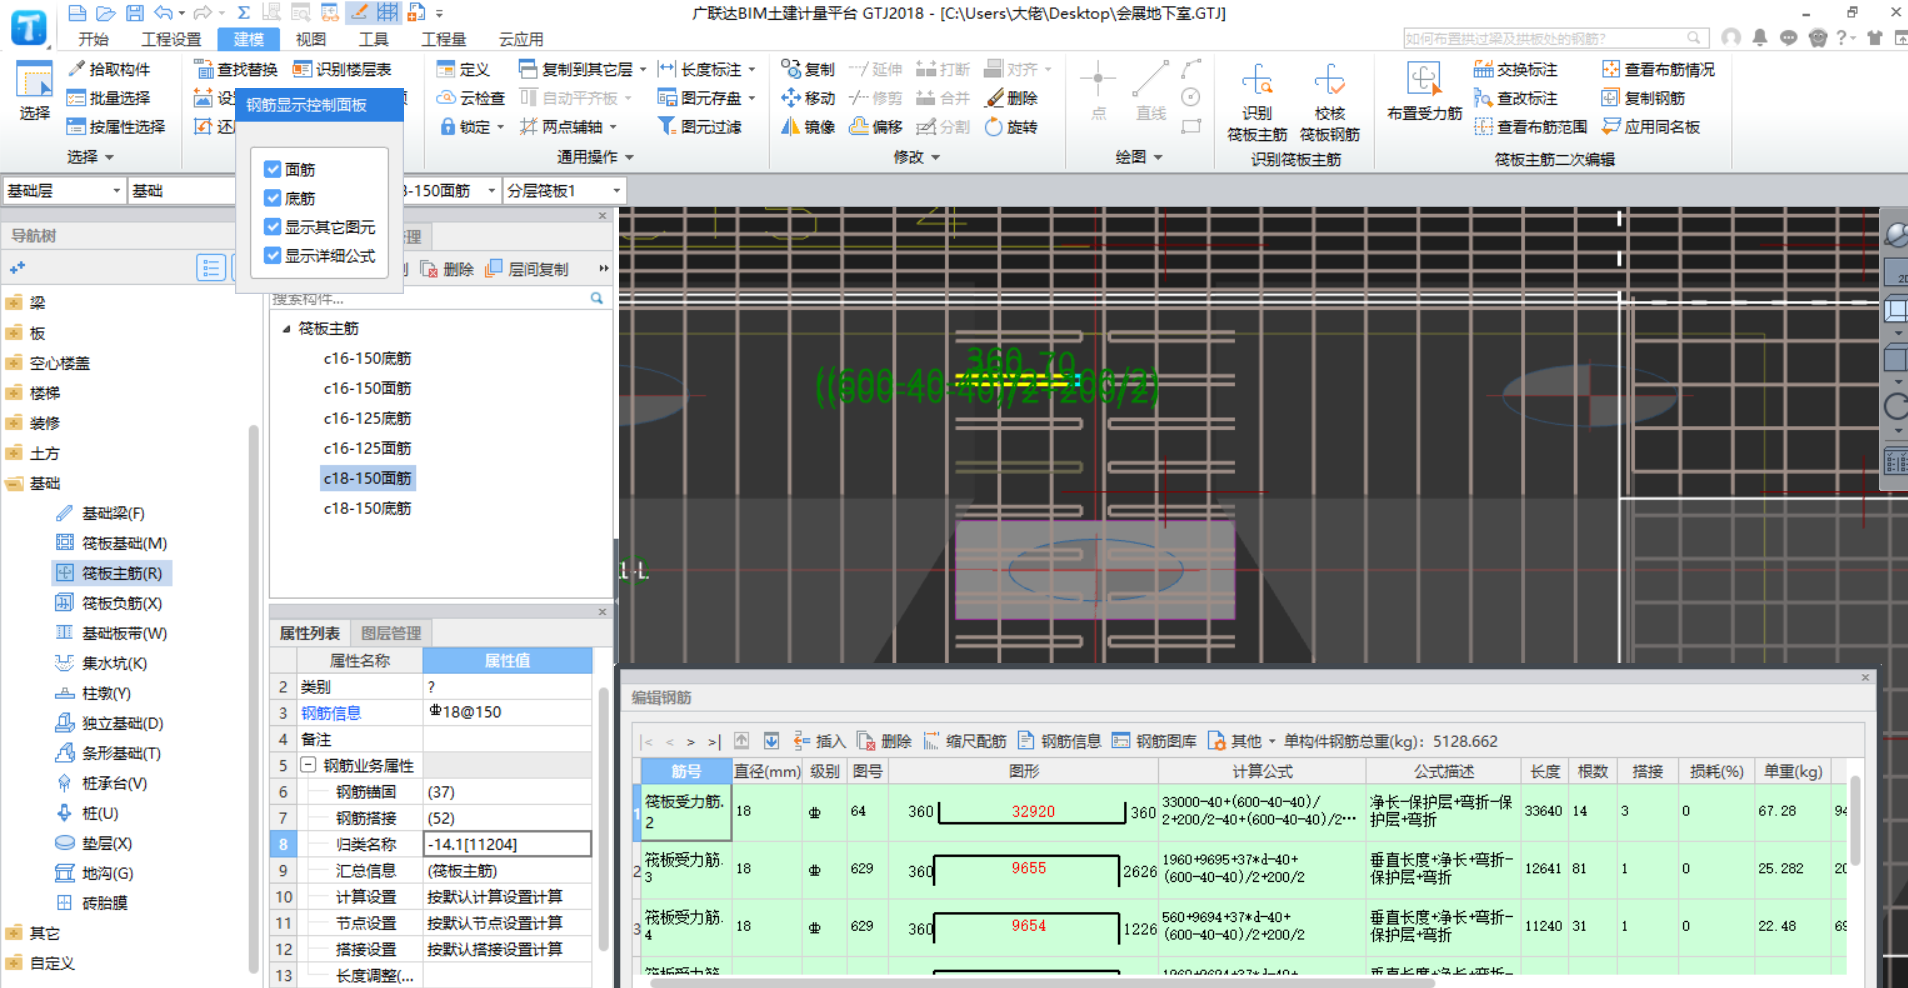Click the 选择 select arrow tool
Screen dimensions: 1908x988
pos(34,92)
